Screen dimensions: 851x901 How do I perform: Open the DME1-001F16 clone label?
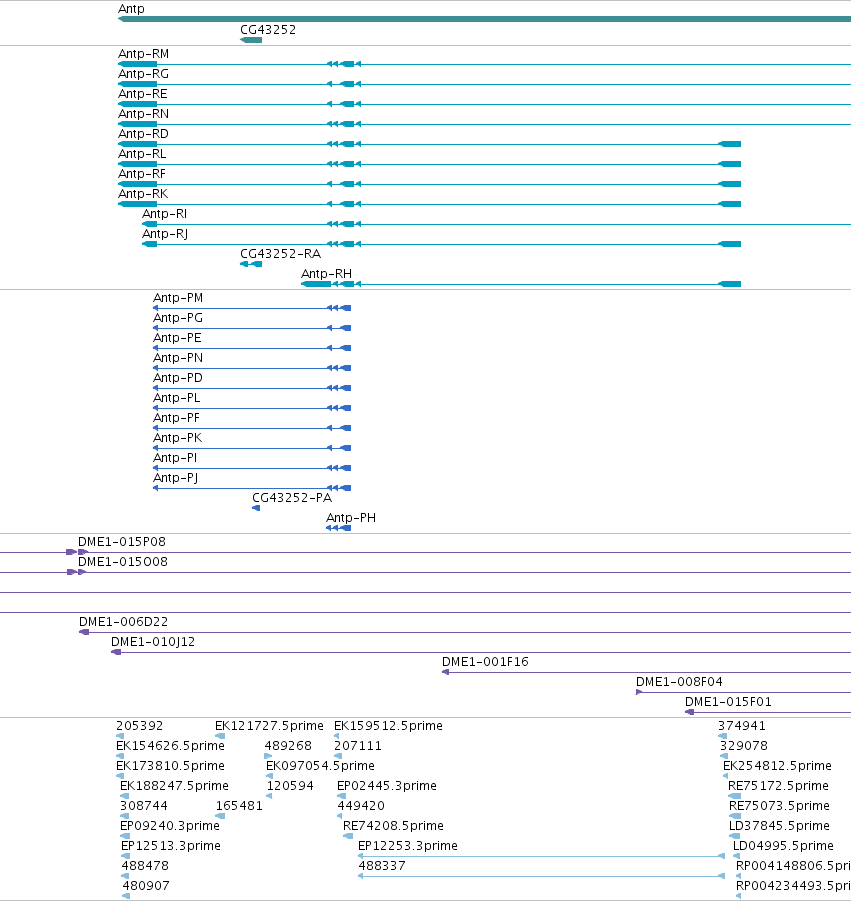tap(485, 662)
